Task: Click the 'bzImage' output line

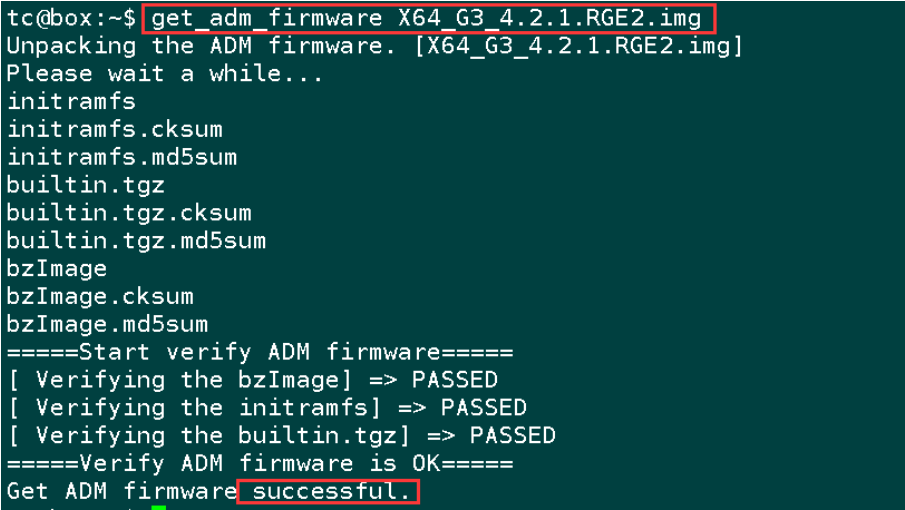Action: click(x=57, y=269)
